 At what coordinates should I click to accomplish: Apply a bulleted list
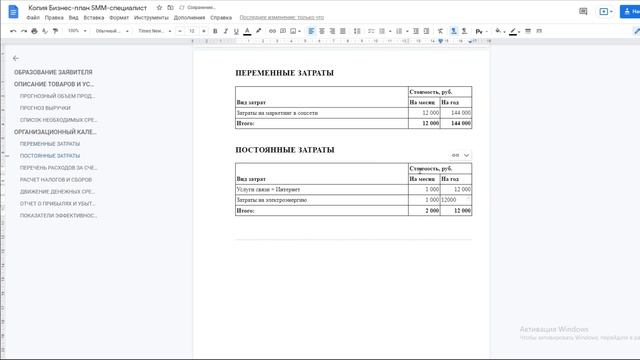coord(382,31)
